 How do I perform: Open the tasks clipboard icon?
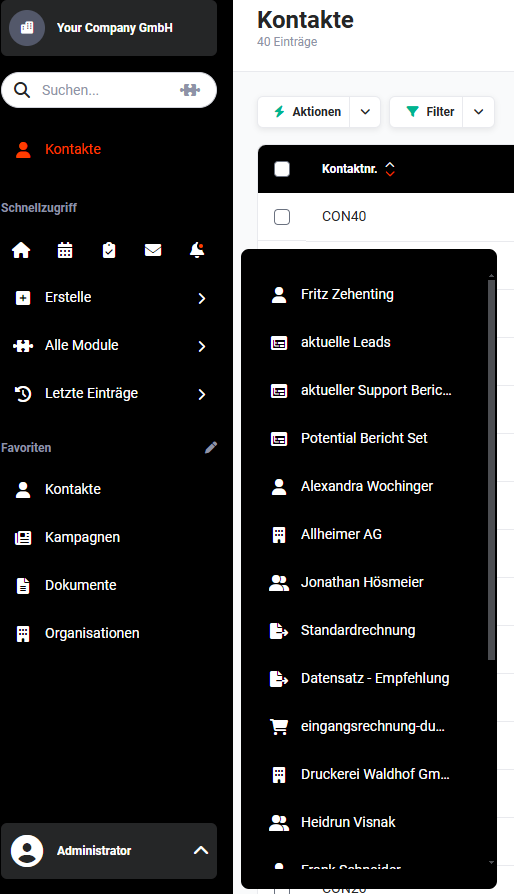[x=109, y=250]
